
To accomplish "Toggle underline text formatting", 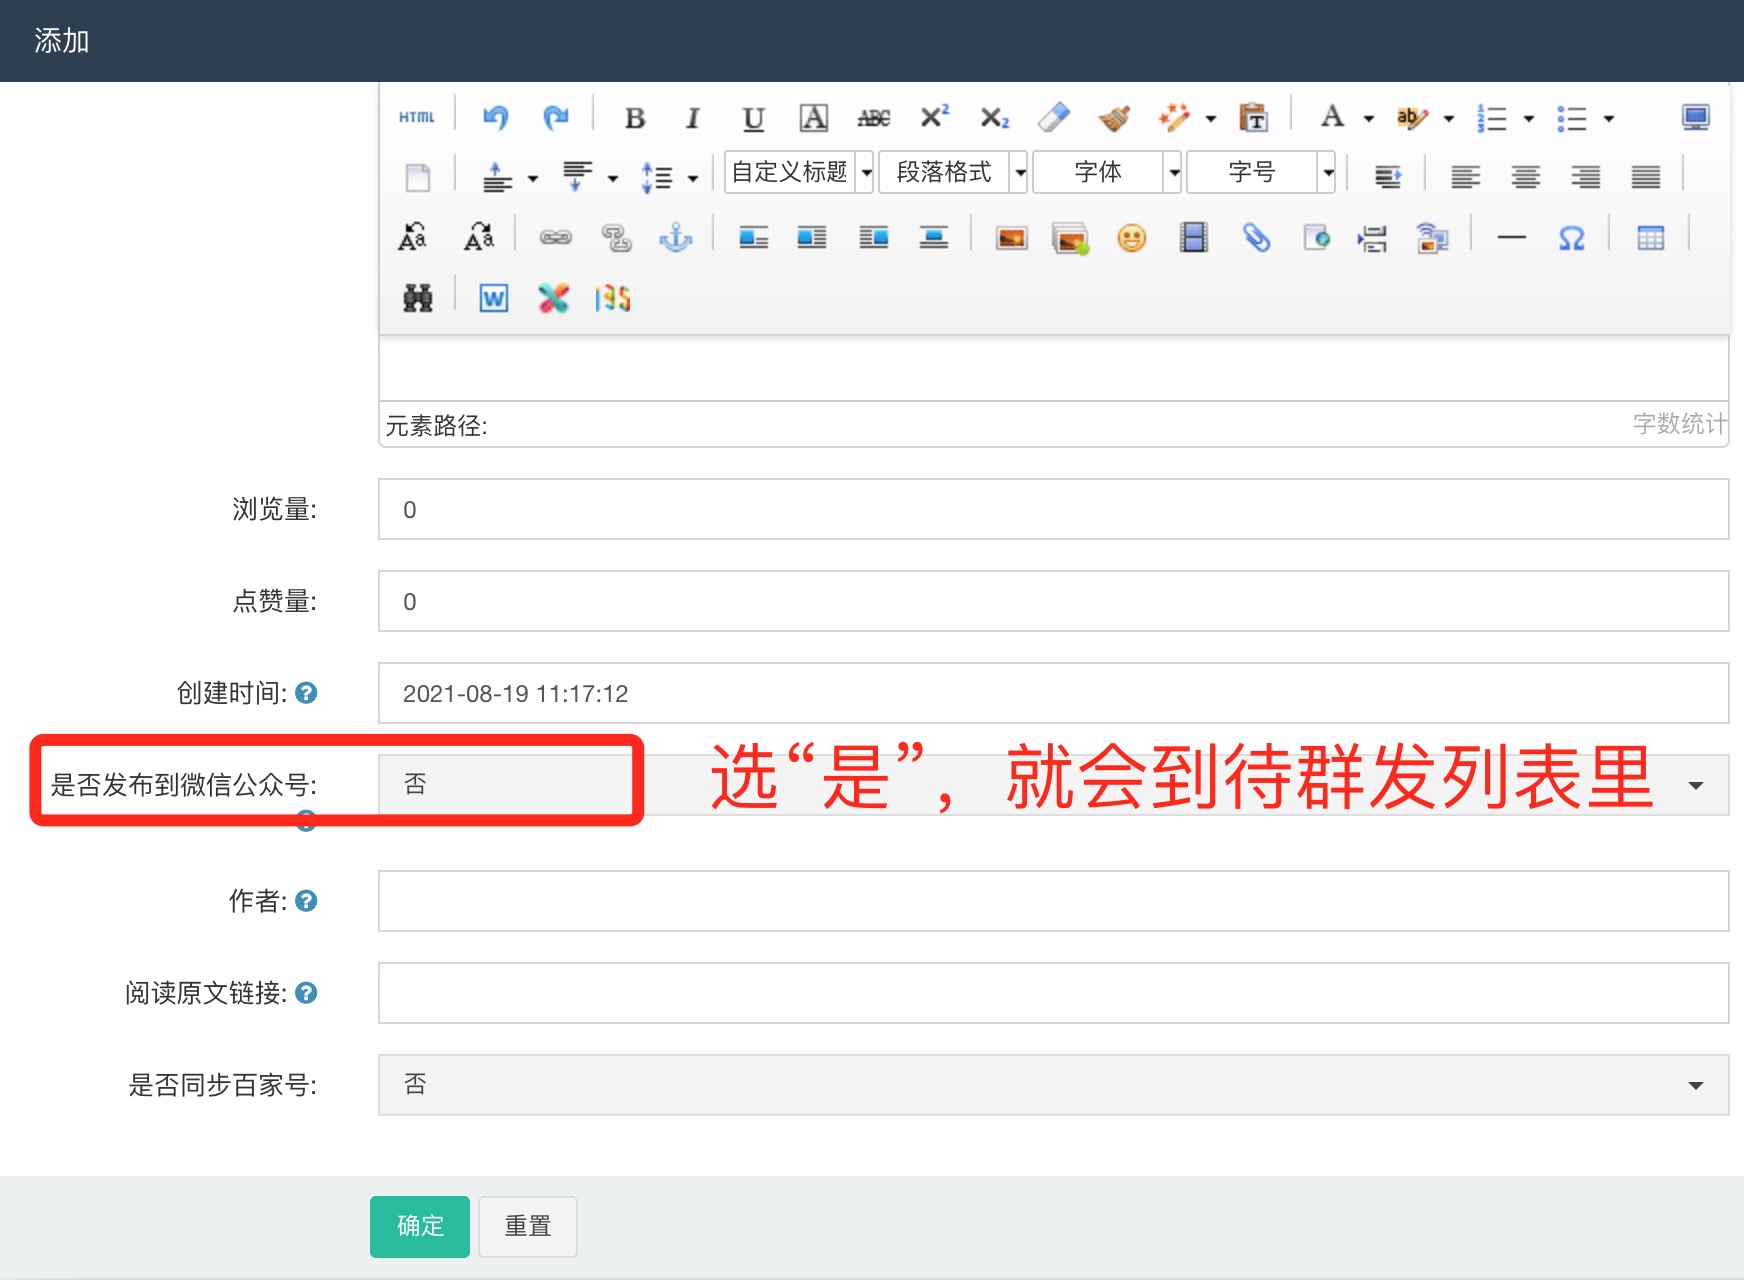I will 753,118.
